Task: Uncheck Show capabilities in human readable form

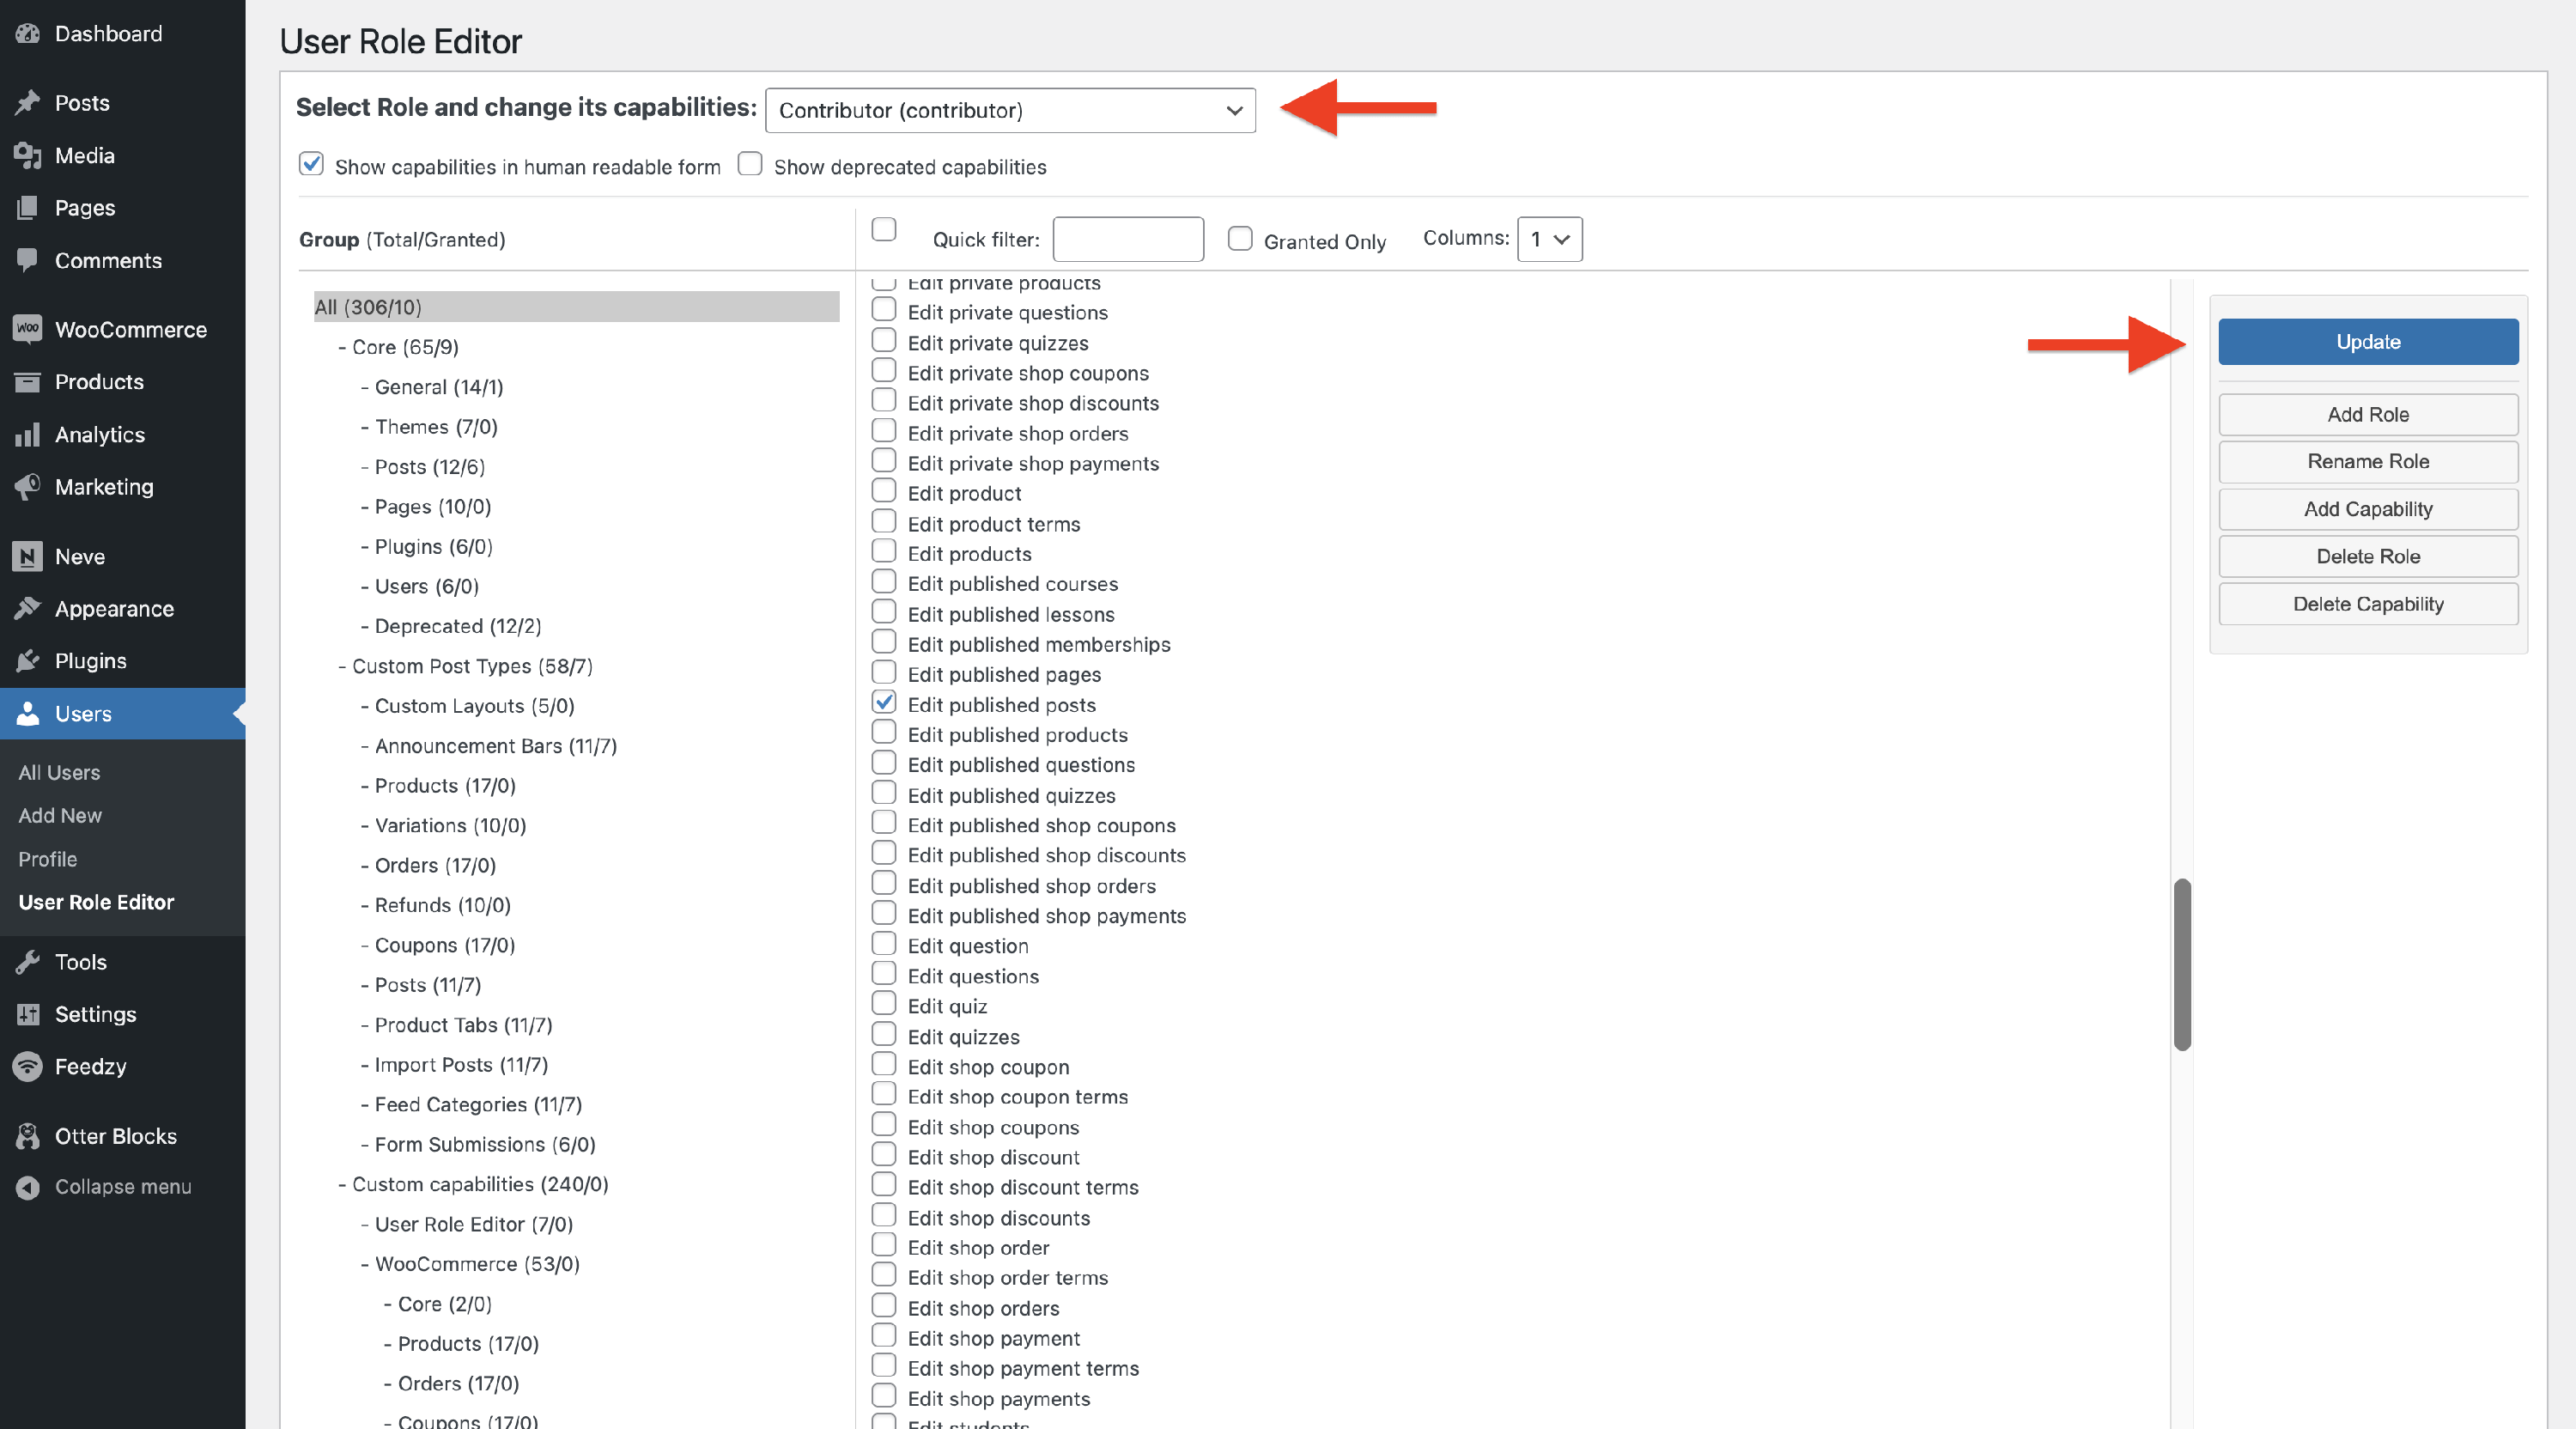Action: (x=311, y=164)
